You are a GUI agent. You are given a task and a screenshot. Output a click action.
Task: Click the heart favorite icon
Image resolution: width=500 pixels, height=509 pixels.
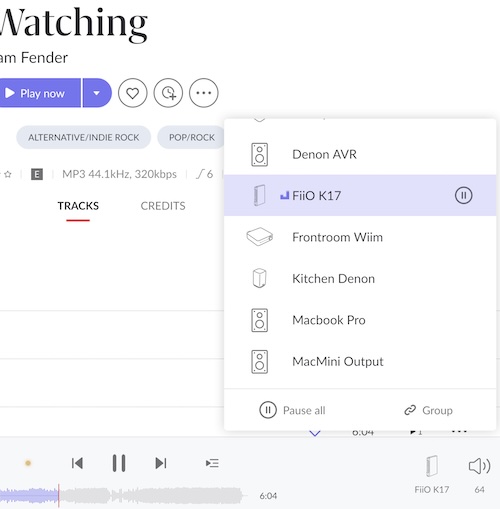(132, 93)
